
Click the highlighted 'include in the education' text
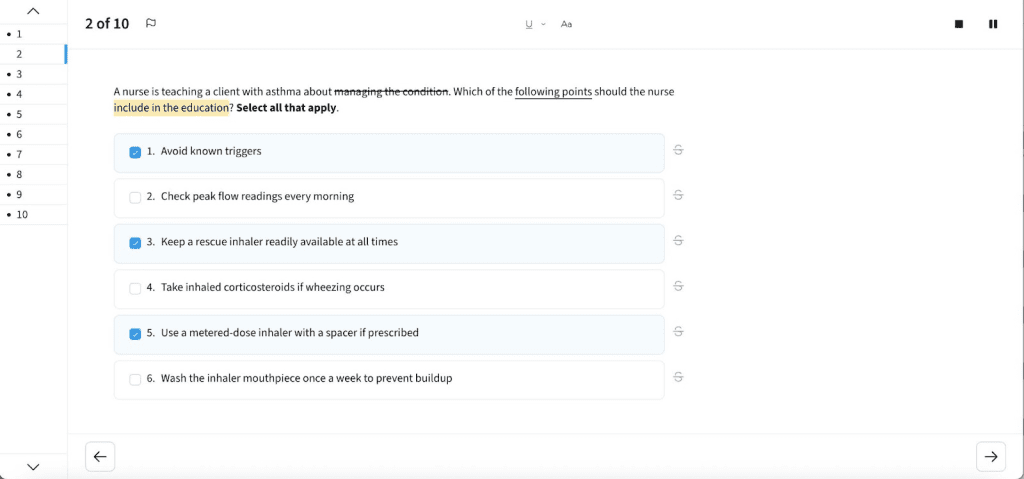[x=171, y=108]
